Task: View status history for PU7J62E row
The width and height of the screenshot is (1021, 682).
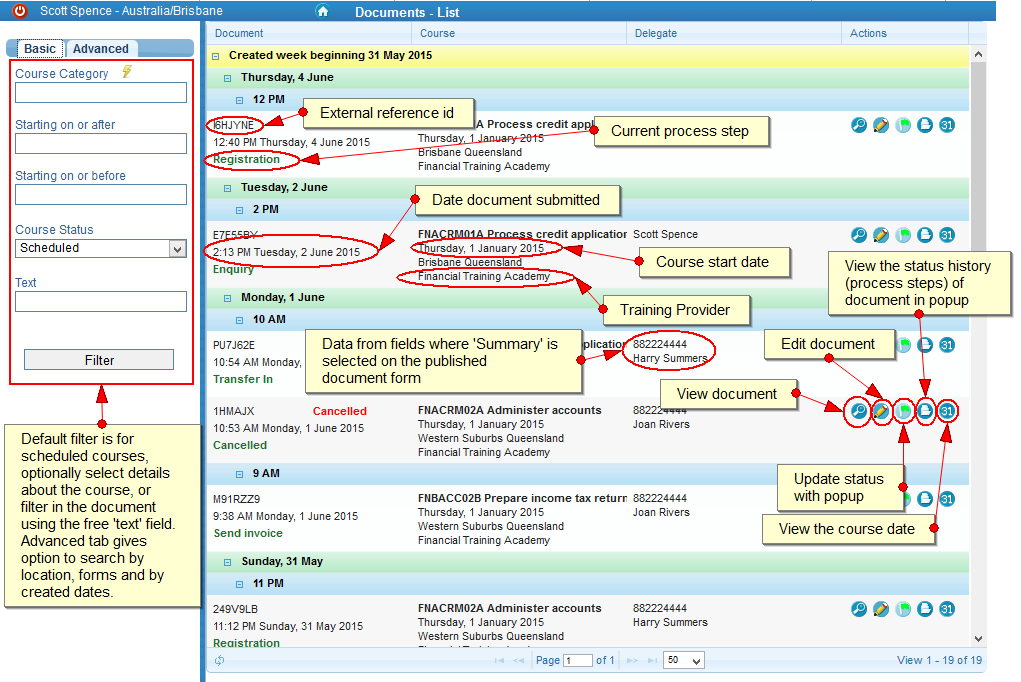Action: [925, 345]
